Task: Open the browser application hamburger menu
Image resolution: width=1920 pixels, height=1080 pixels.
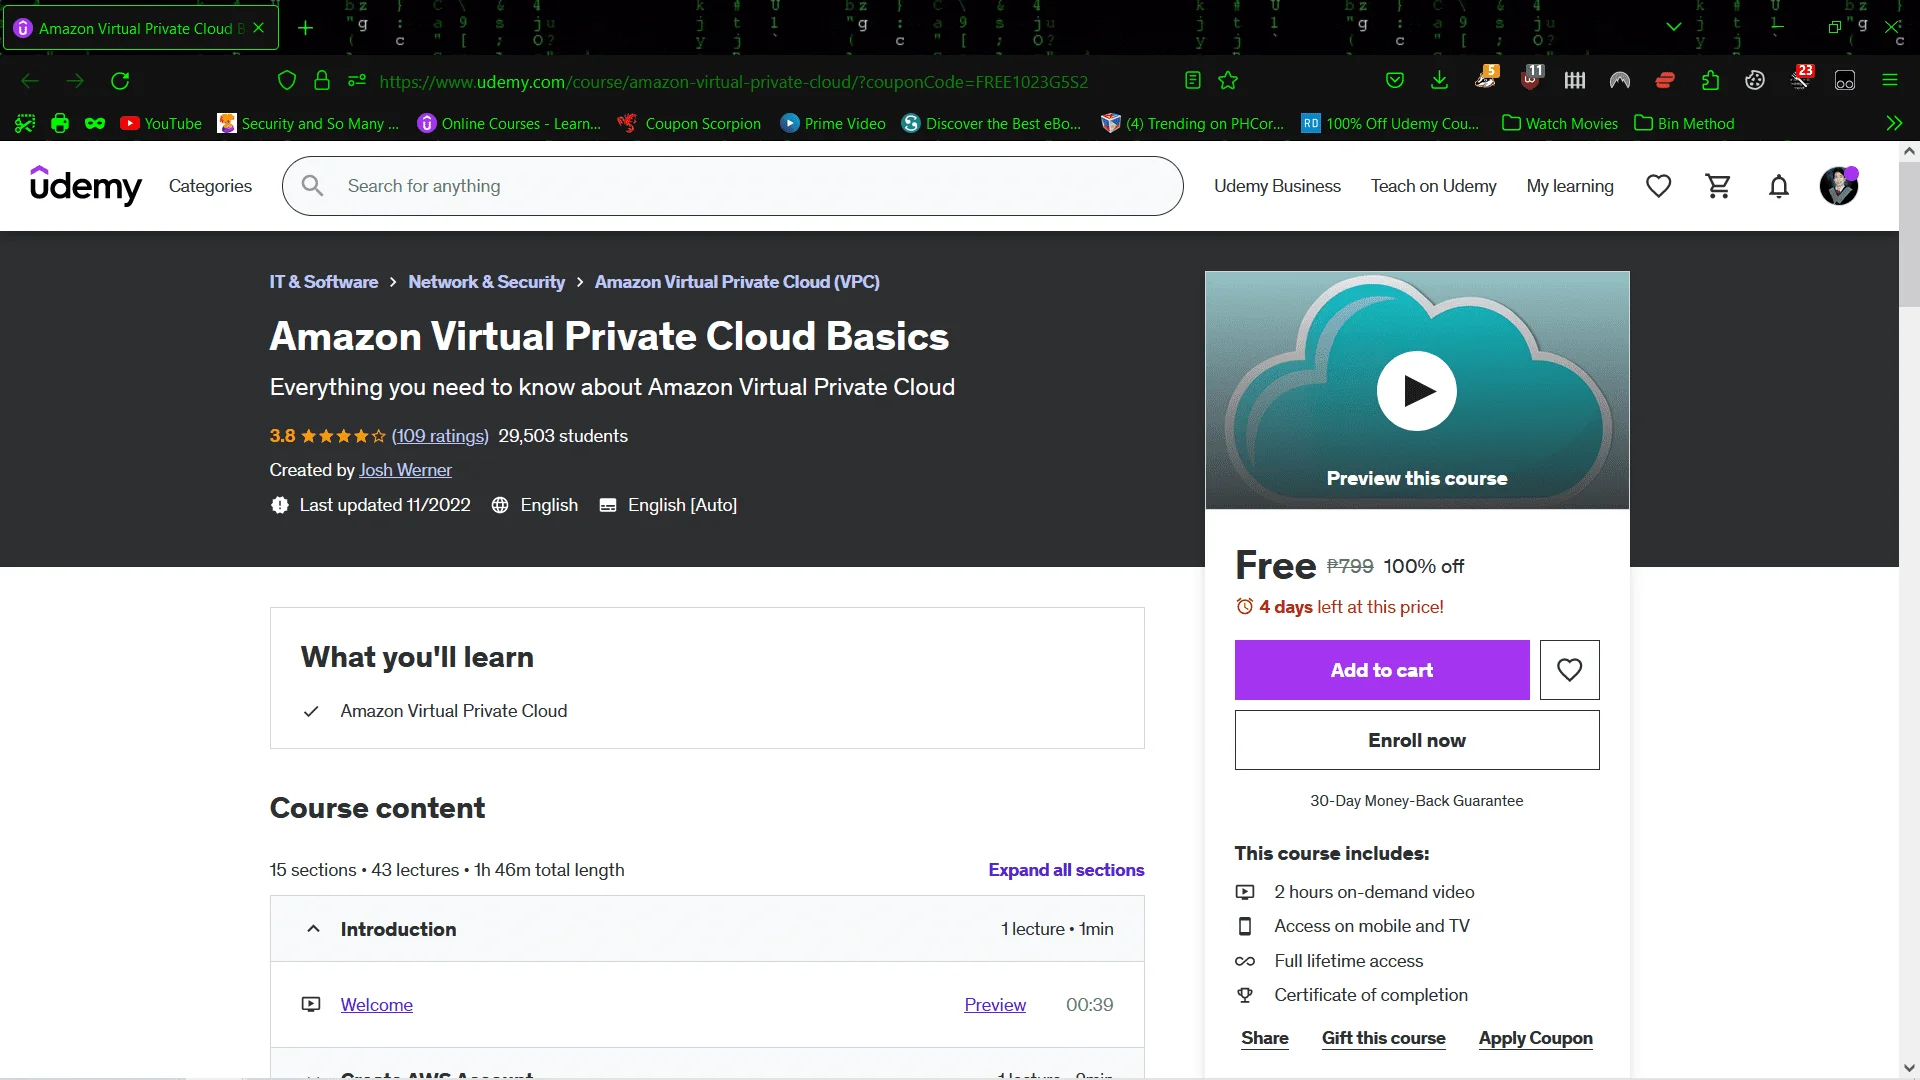Action: (1890, 81)
